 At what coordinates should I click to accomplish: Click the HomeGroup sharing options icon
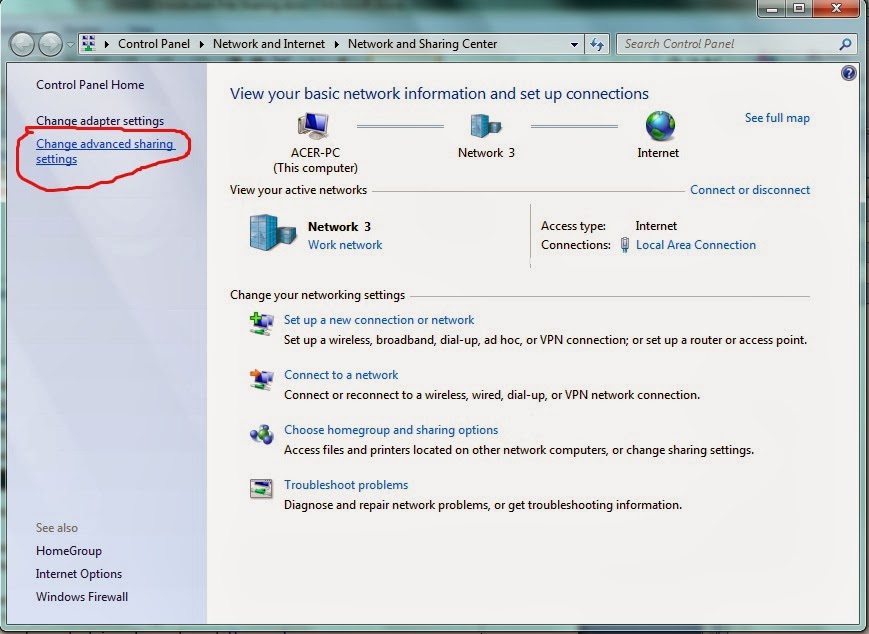(x=261, y=433)
